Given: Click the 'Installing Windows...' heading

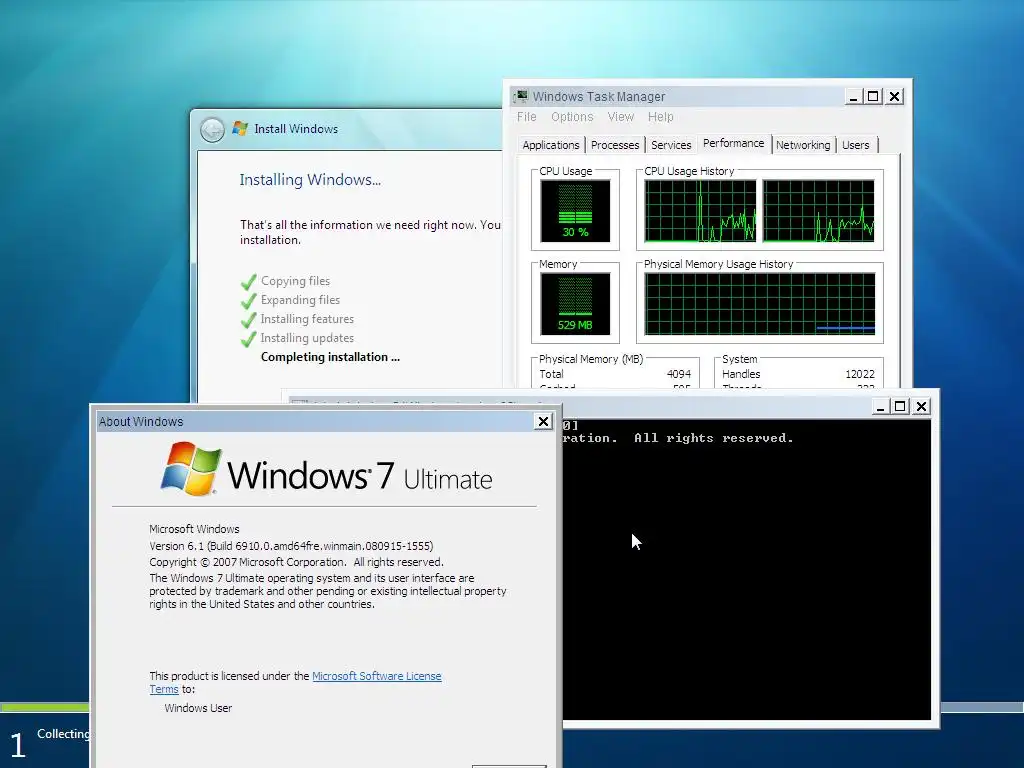Looking at the screenshot, I should point(310,180).
